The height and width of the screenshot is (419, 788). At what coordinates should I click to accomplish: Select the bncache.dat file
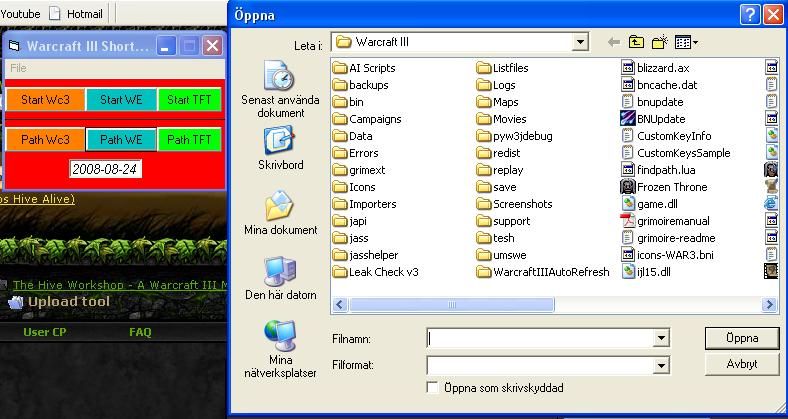[x=659, y=85]
